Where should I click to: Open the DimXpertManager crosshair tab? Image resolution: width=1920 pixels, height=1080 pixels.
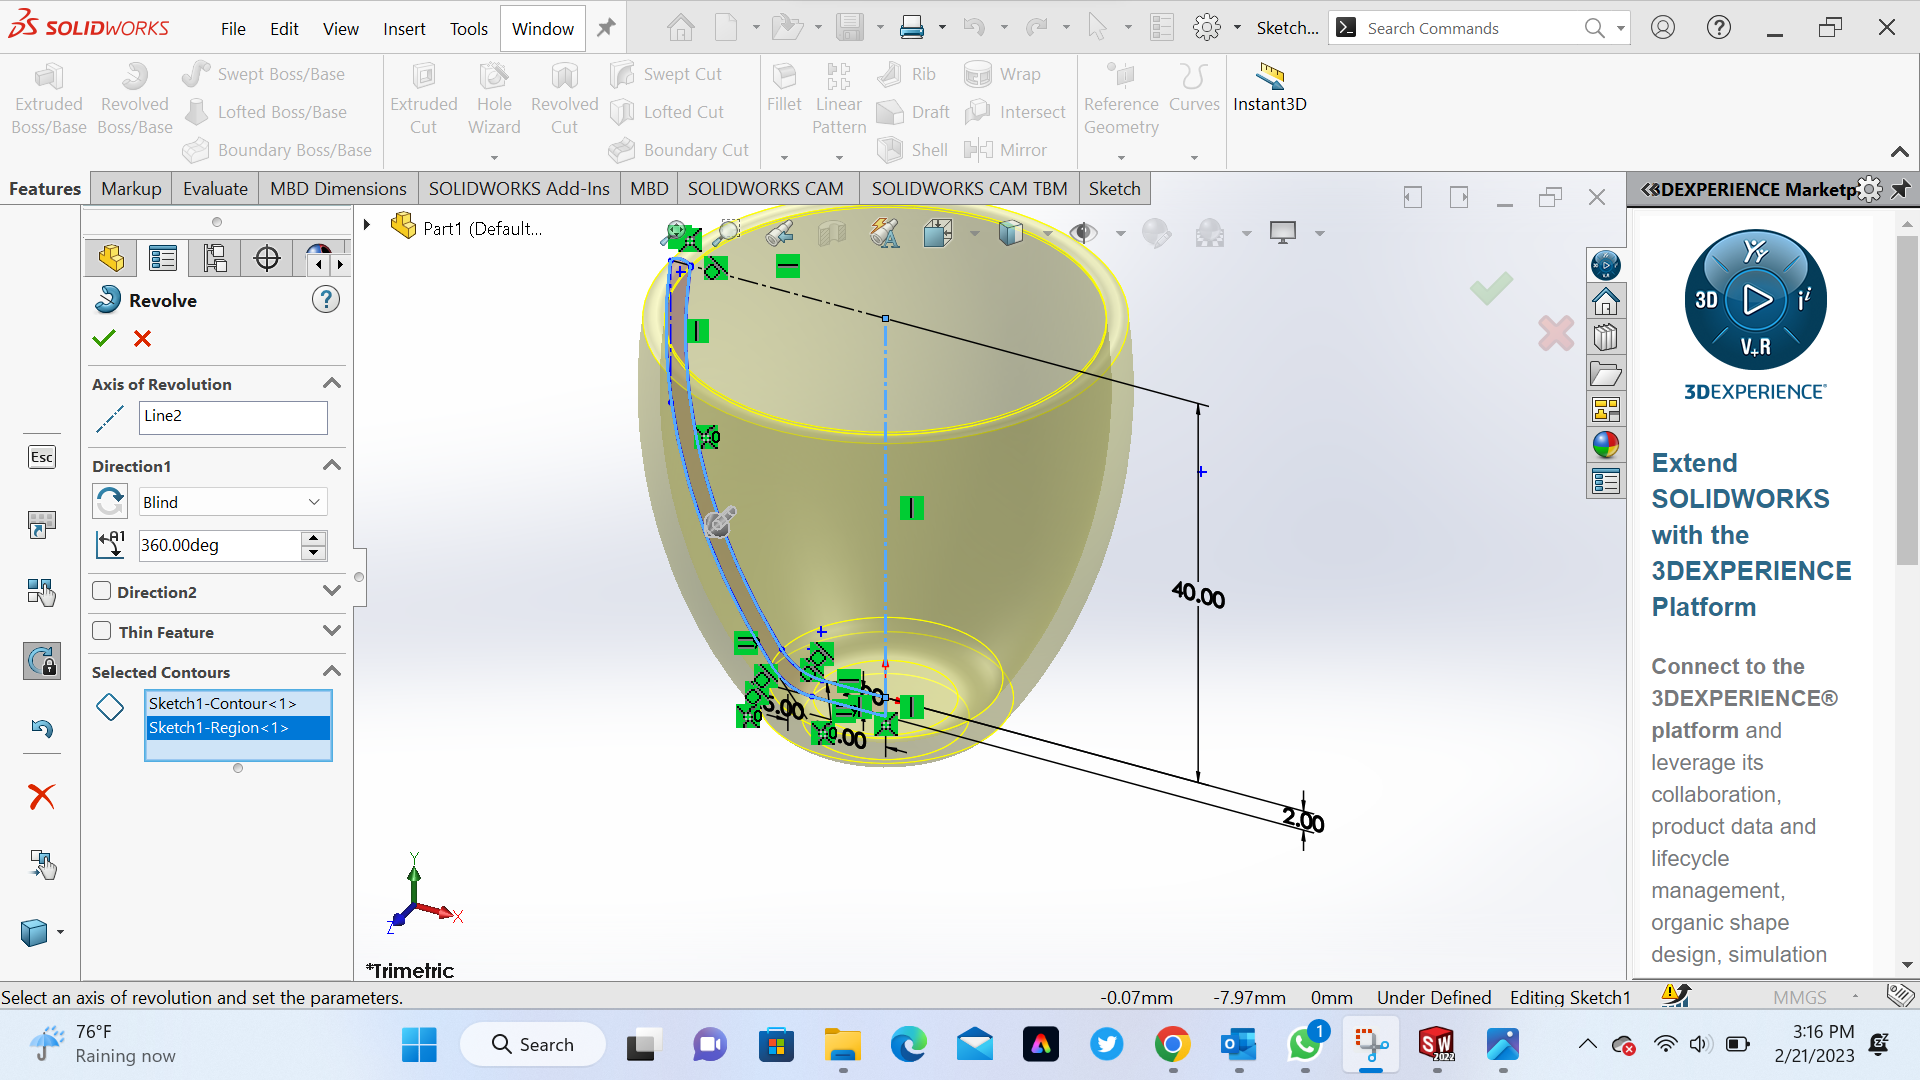[267, 259]
